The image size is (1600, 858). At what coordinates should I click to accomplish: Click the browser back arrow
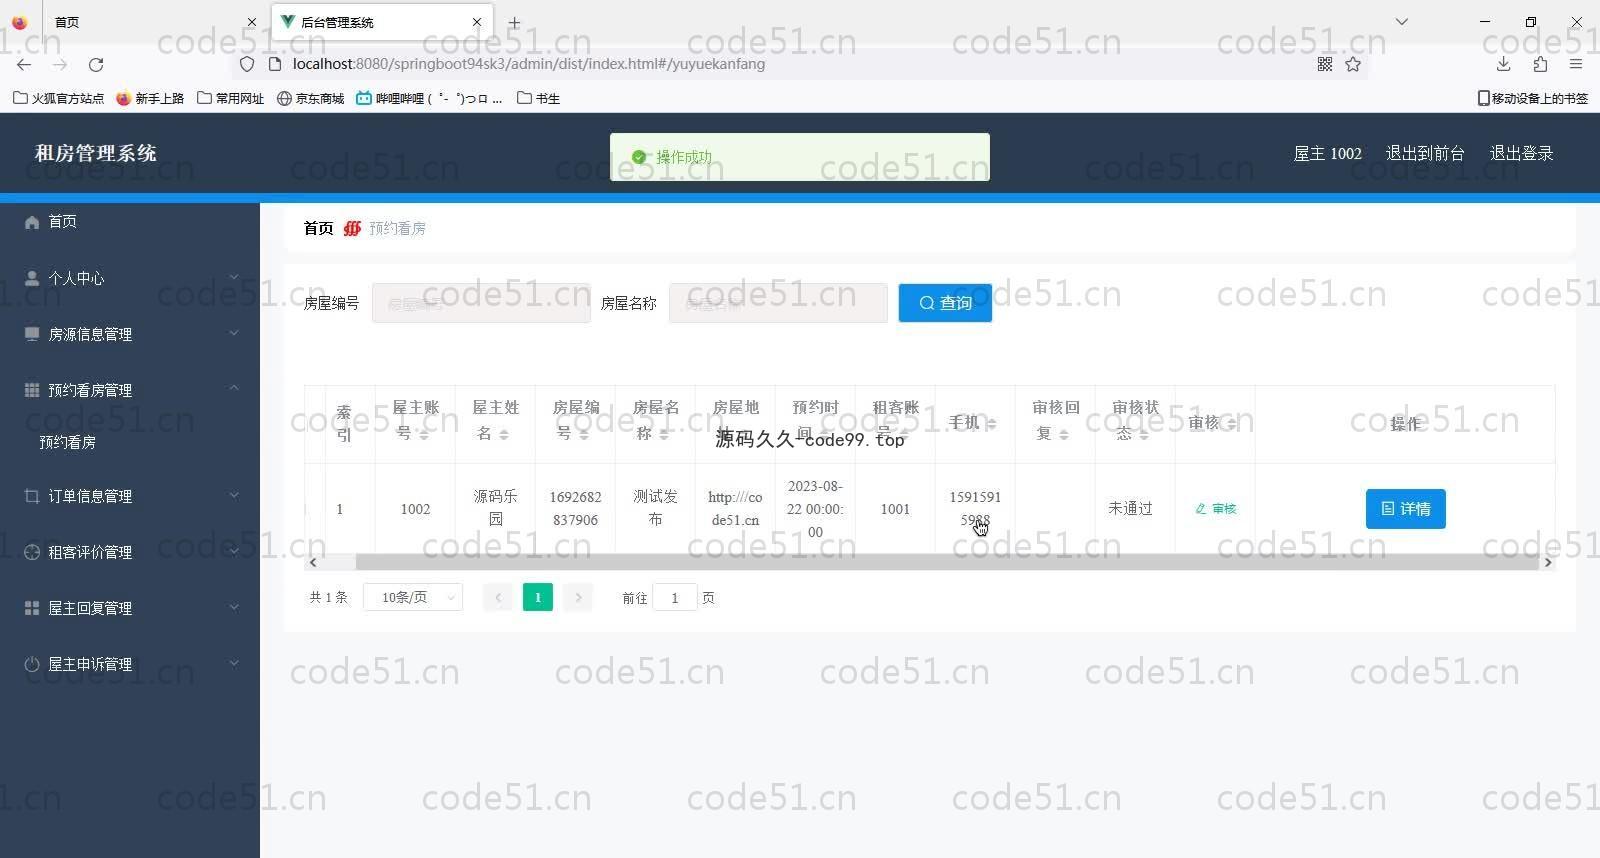click(24, 64)
